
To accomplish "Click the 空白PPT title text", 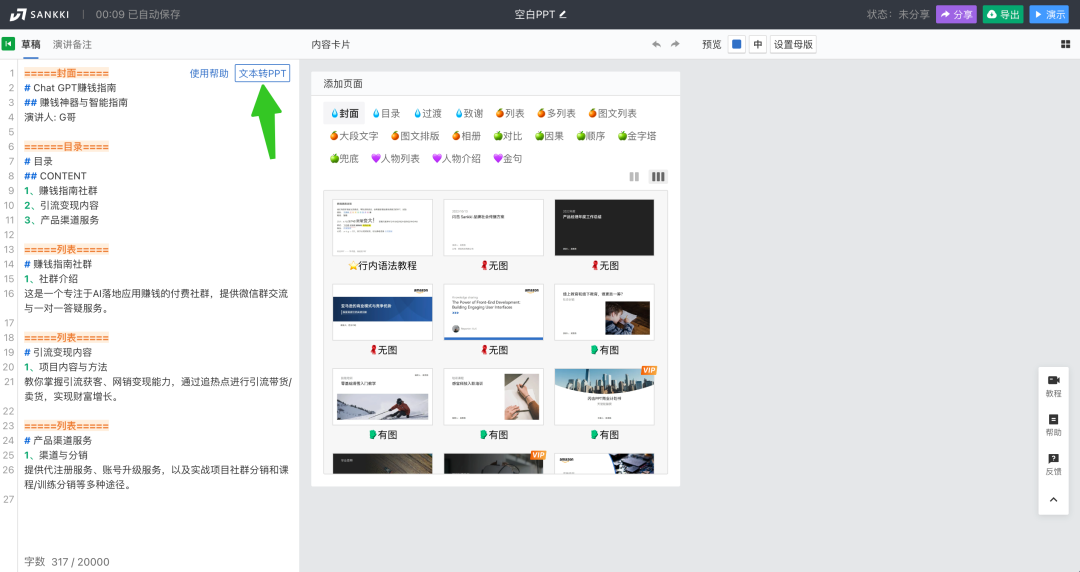I will [x=534, y=14].
